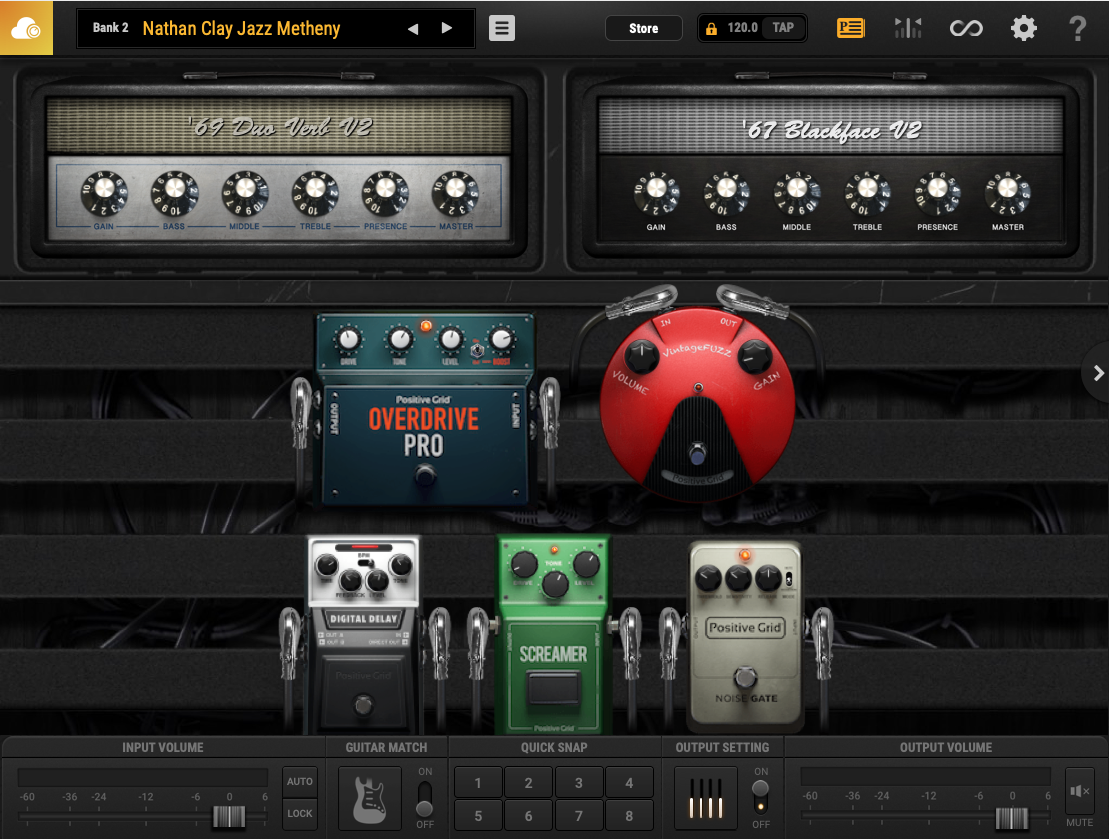Click the input volume slider handle
1109x839 pixels.
point(228,816)
